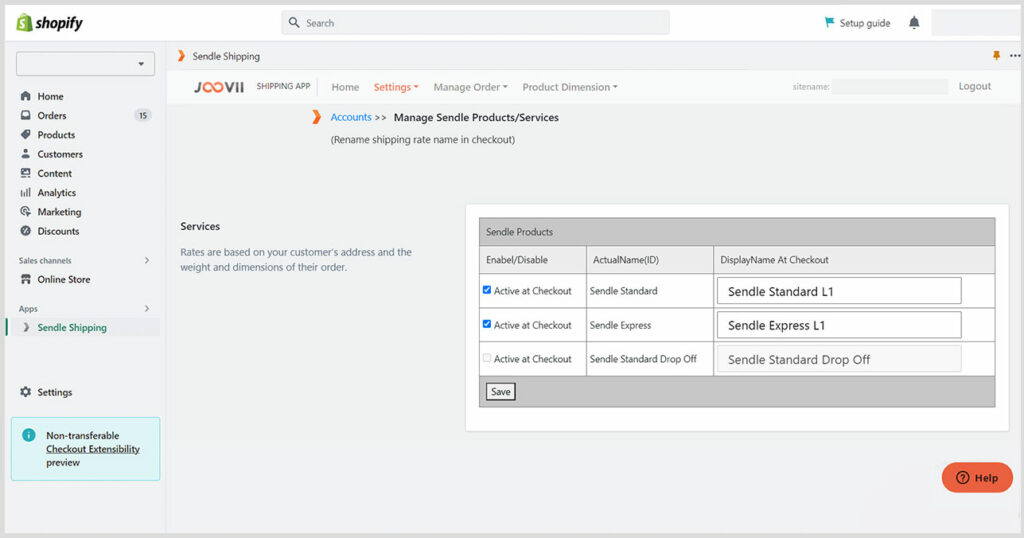
Task: Click the Marketing target icon
Action: pos(25,212)
